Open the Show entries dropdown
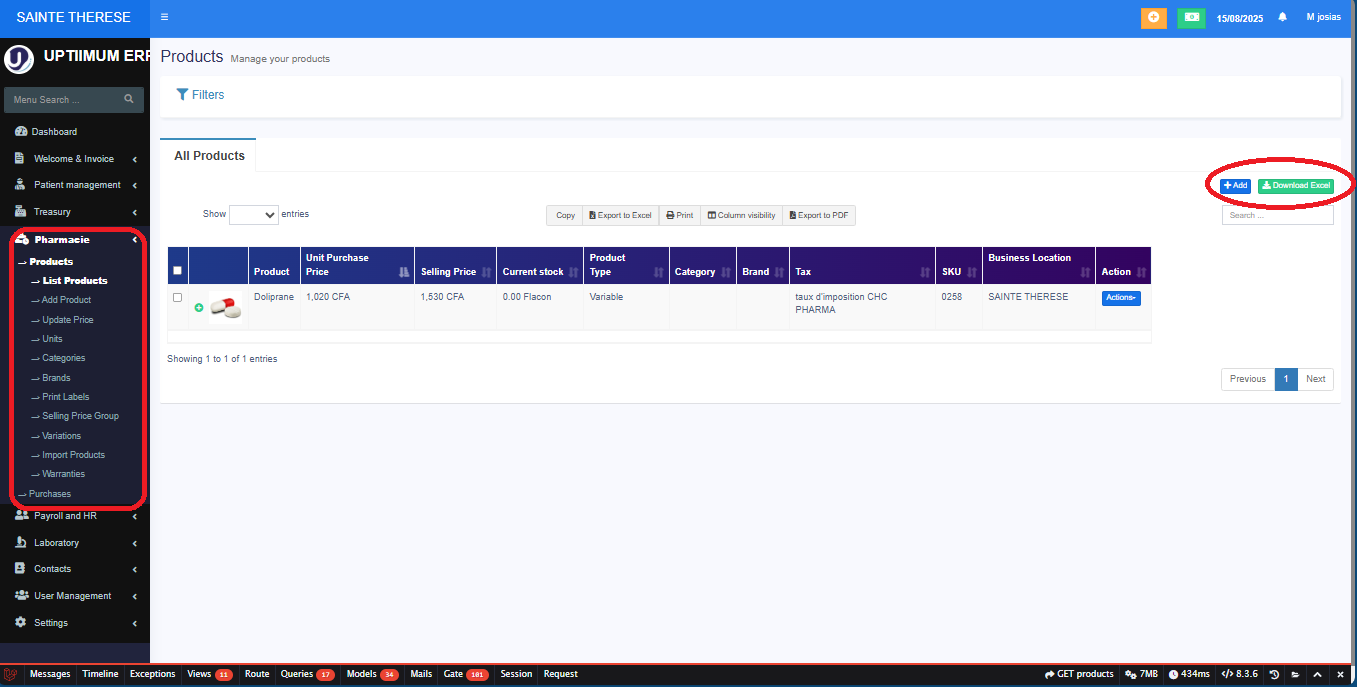 (x=254, y=215)
